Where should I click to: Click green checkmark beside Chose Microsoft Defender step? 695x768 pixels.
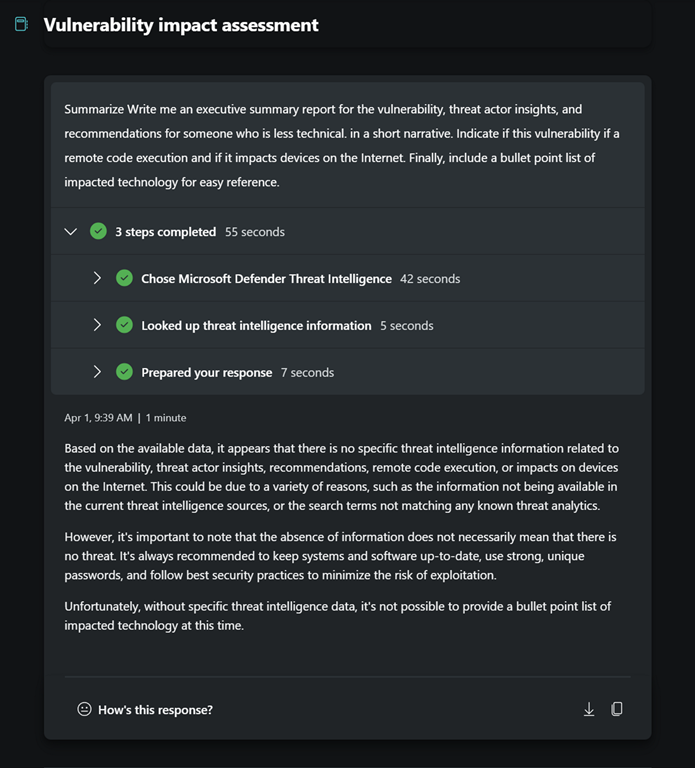(x=124, y=278)
